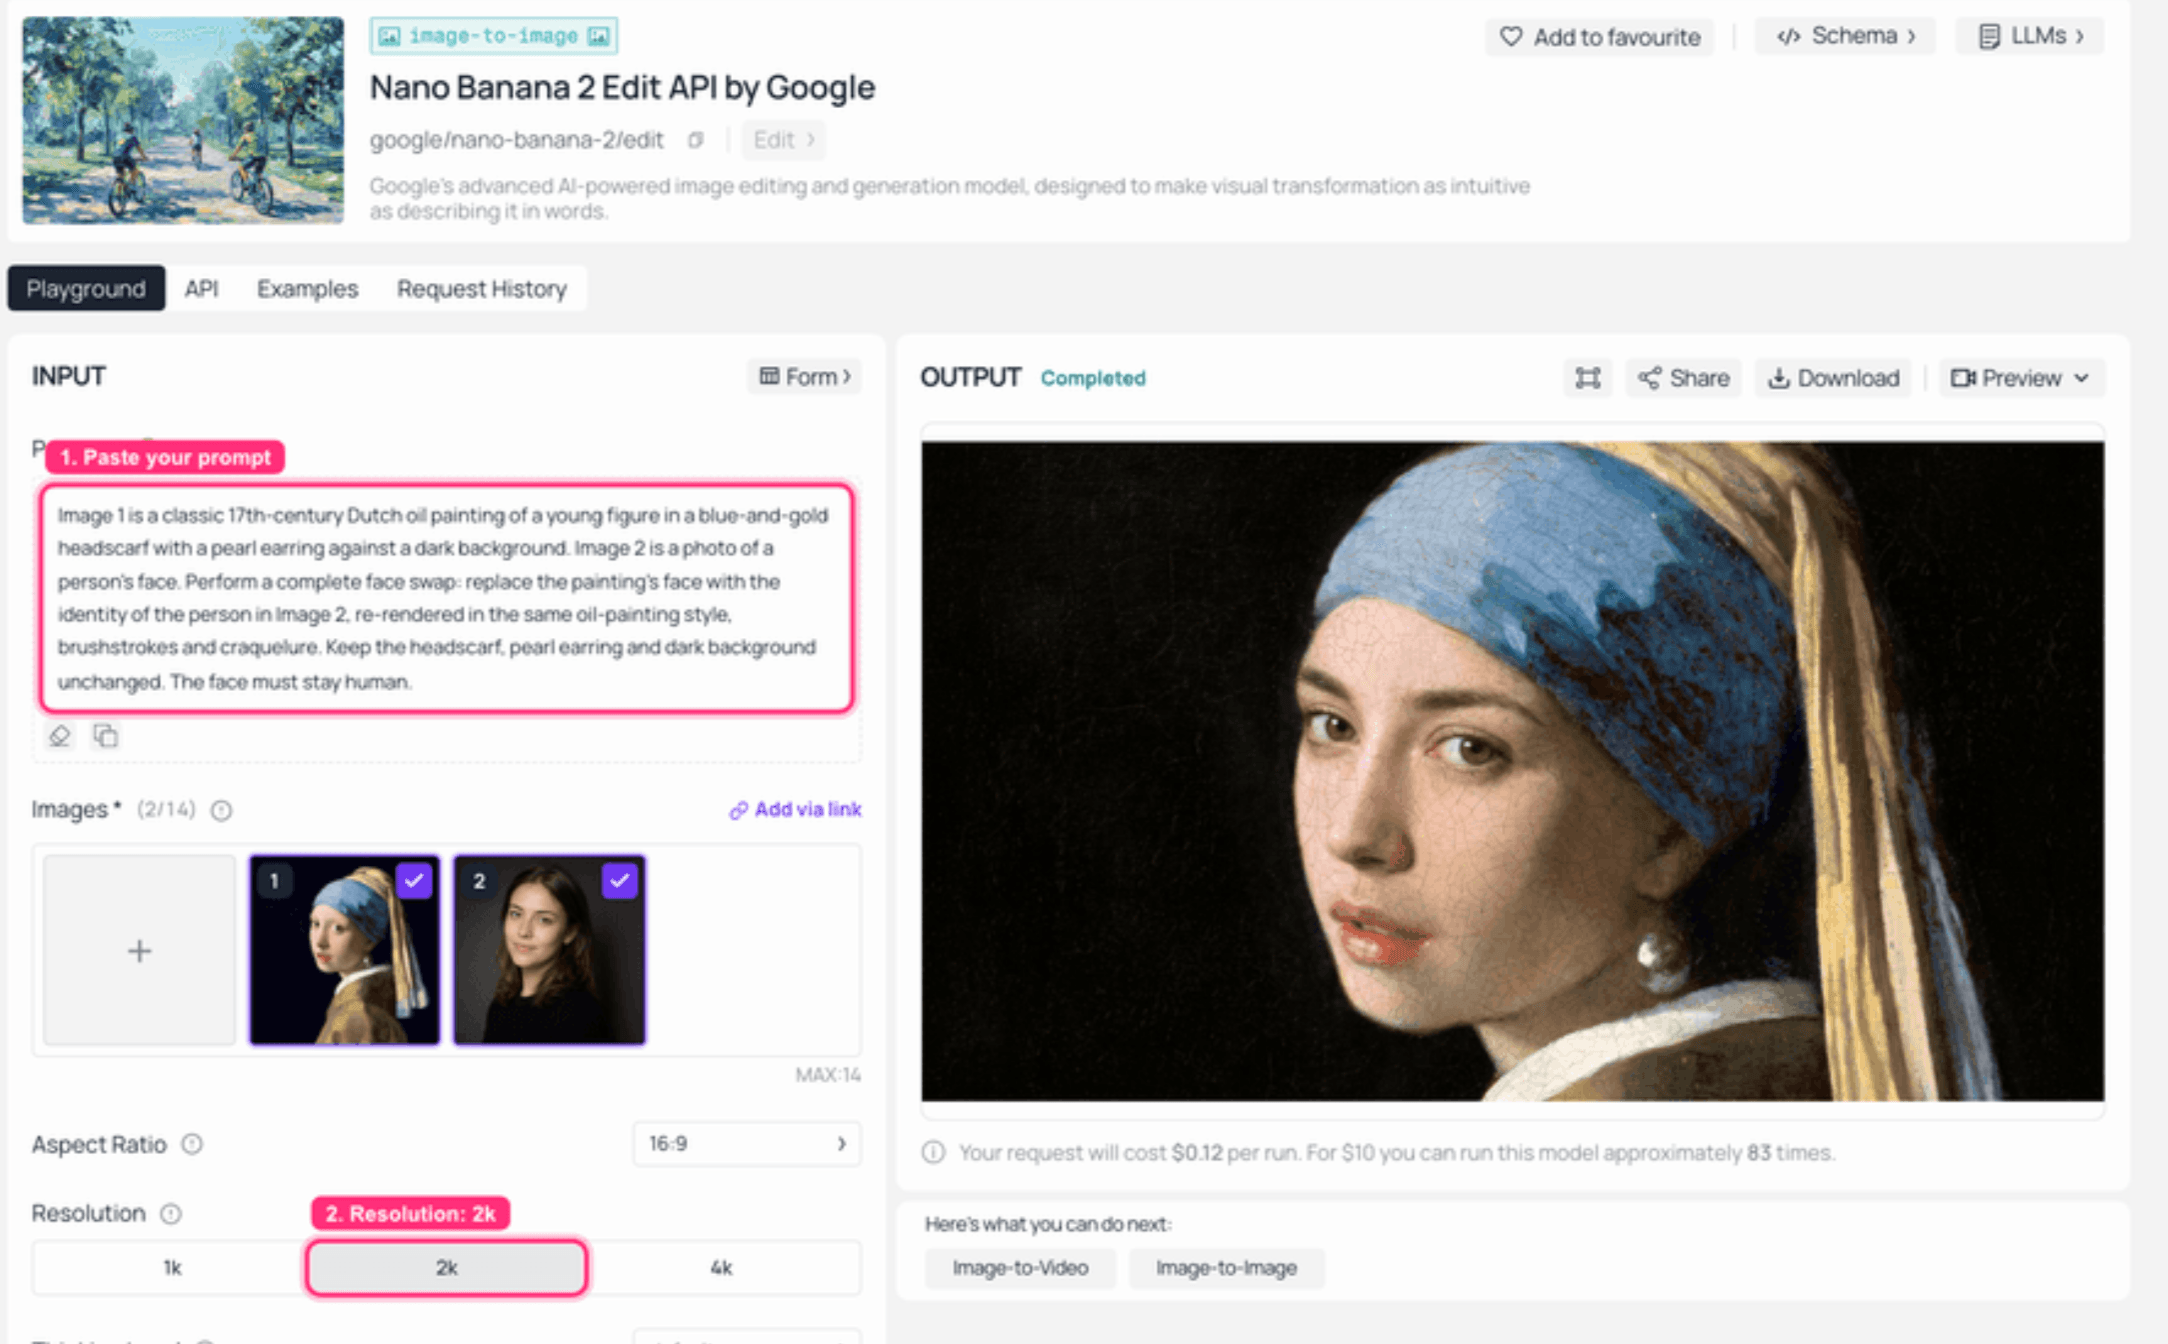Image resolution: width=2168 pixels, height=1344 pixels.
Task: Click the add image plus tile
Action: tap(139, 950)
